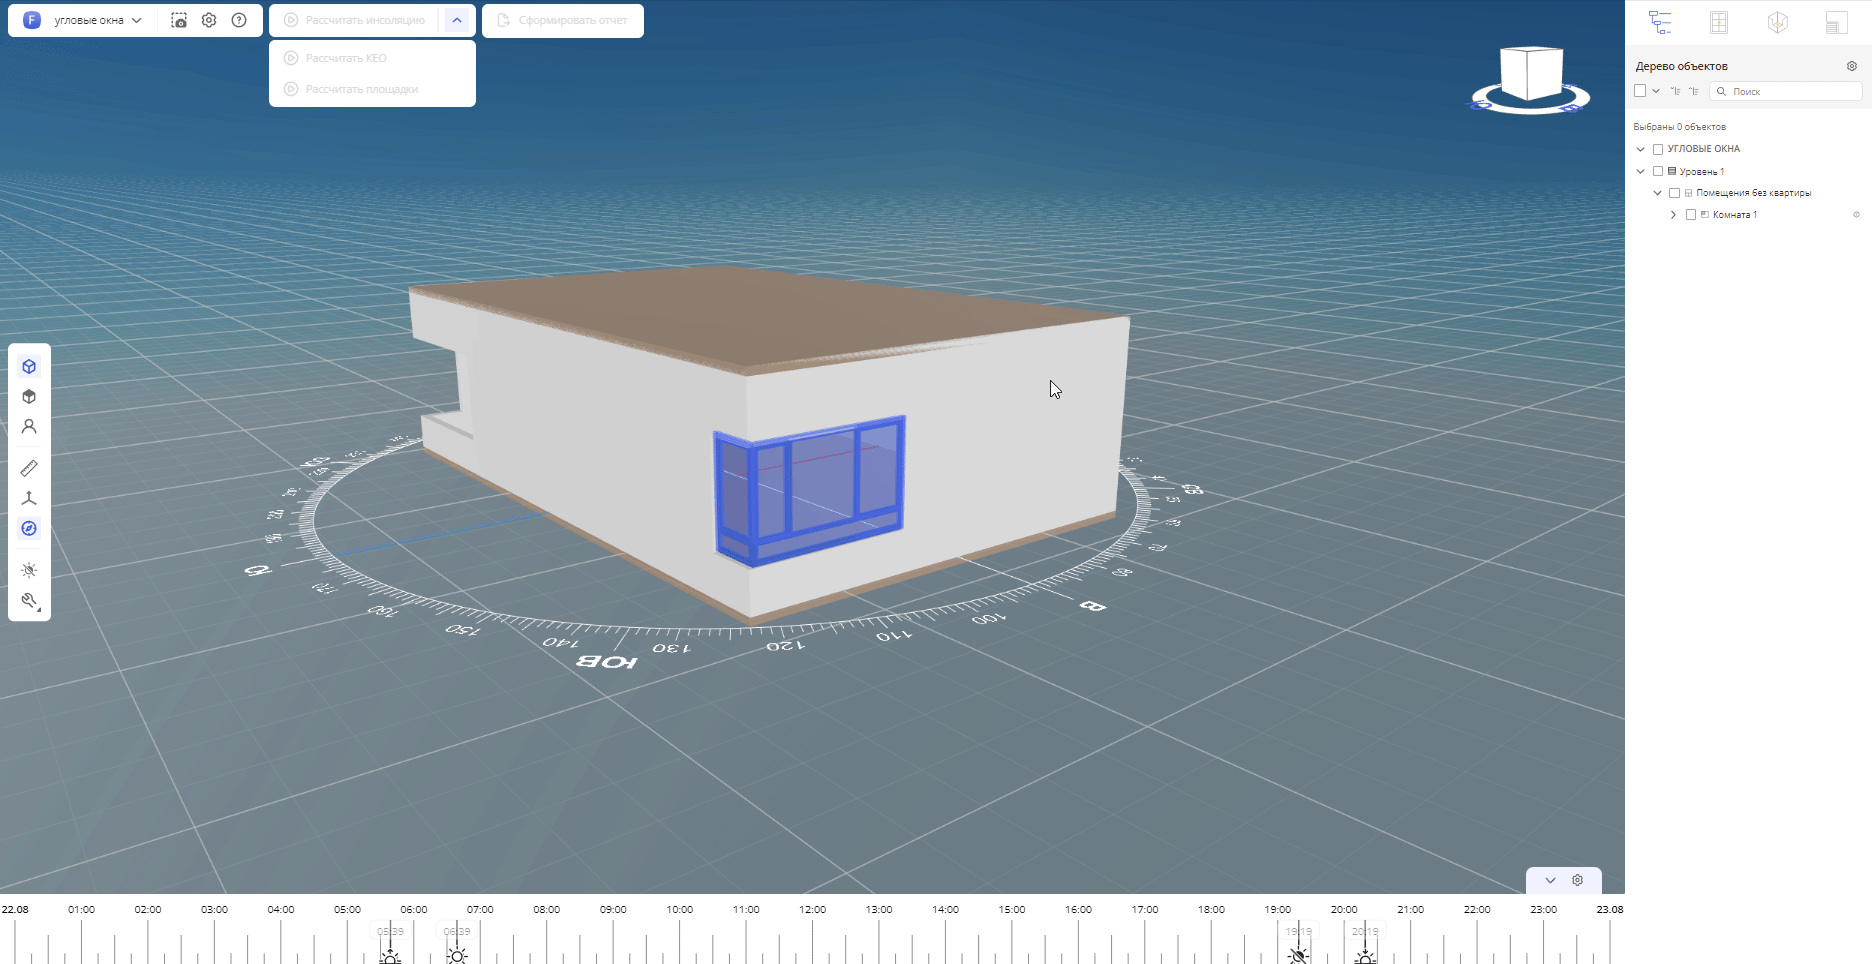
Task: Open the wrench tools menu
Action: tap(29, 601)
